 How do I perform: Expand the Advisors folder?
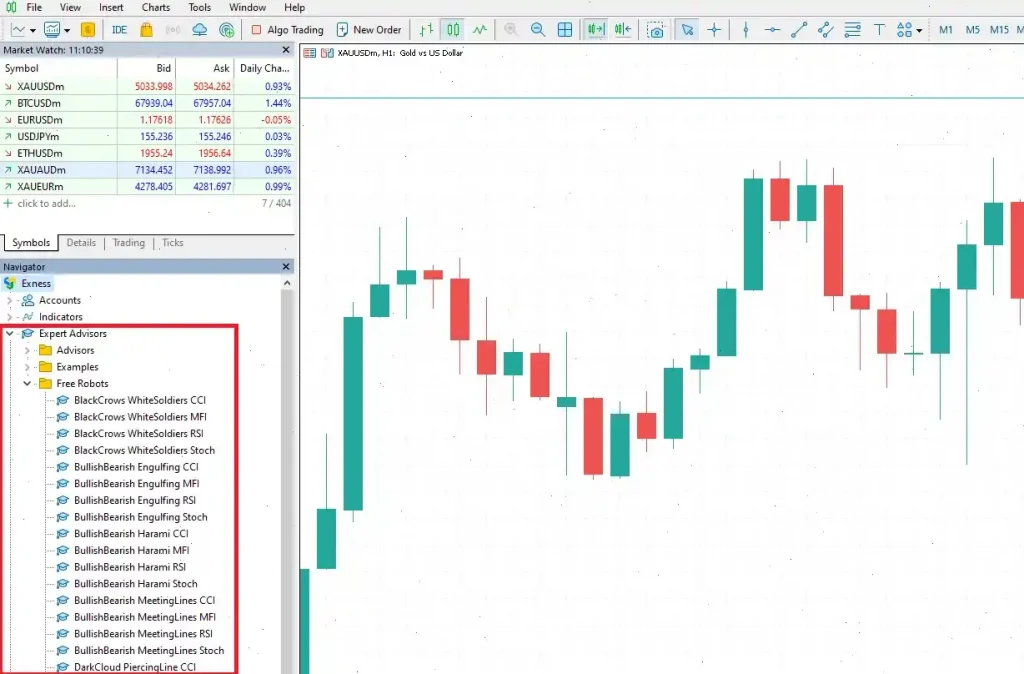(29, 350)
